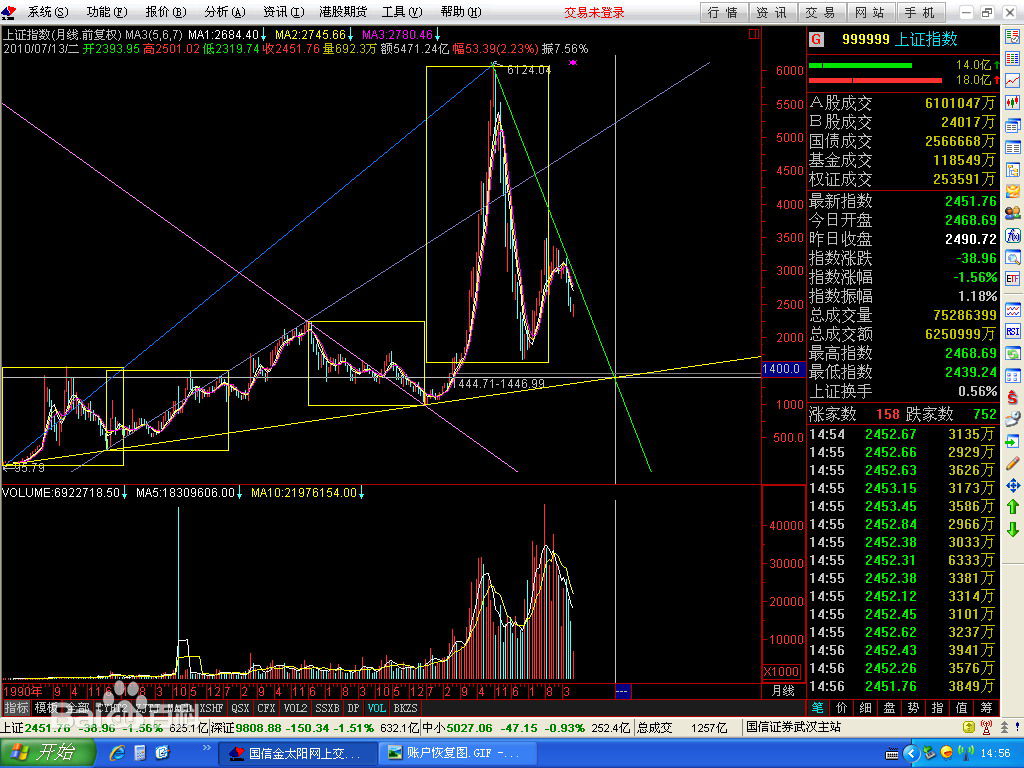Viewport: 1024px width, 768px height.
Task: Click the 行情 button in top bar
Action: pyautogui.click(x=724, y=12)
